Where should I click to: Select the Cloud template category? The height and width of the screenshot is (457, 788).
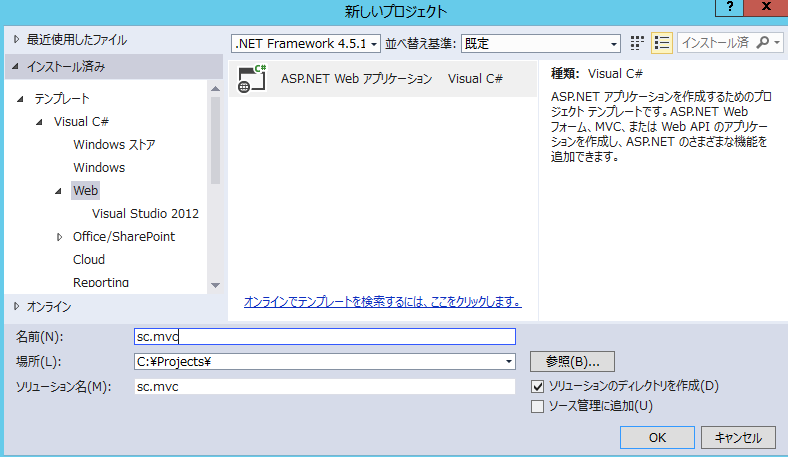pos(89,259)
